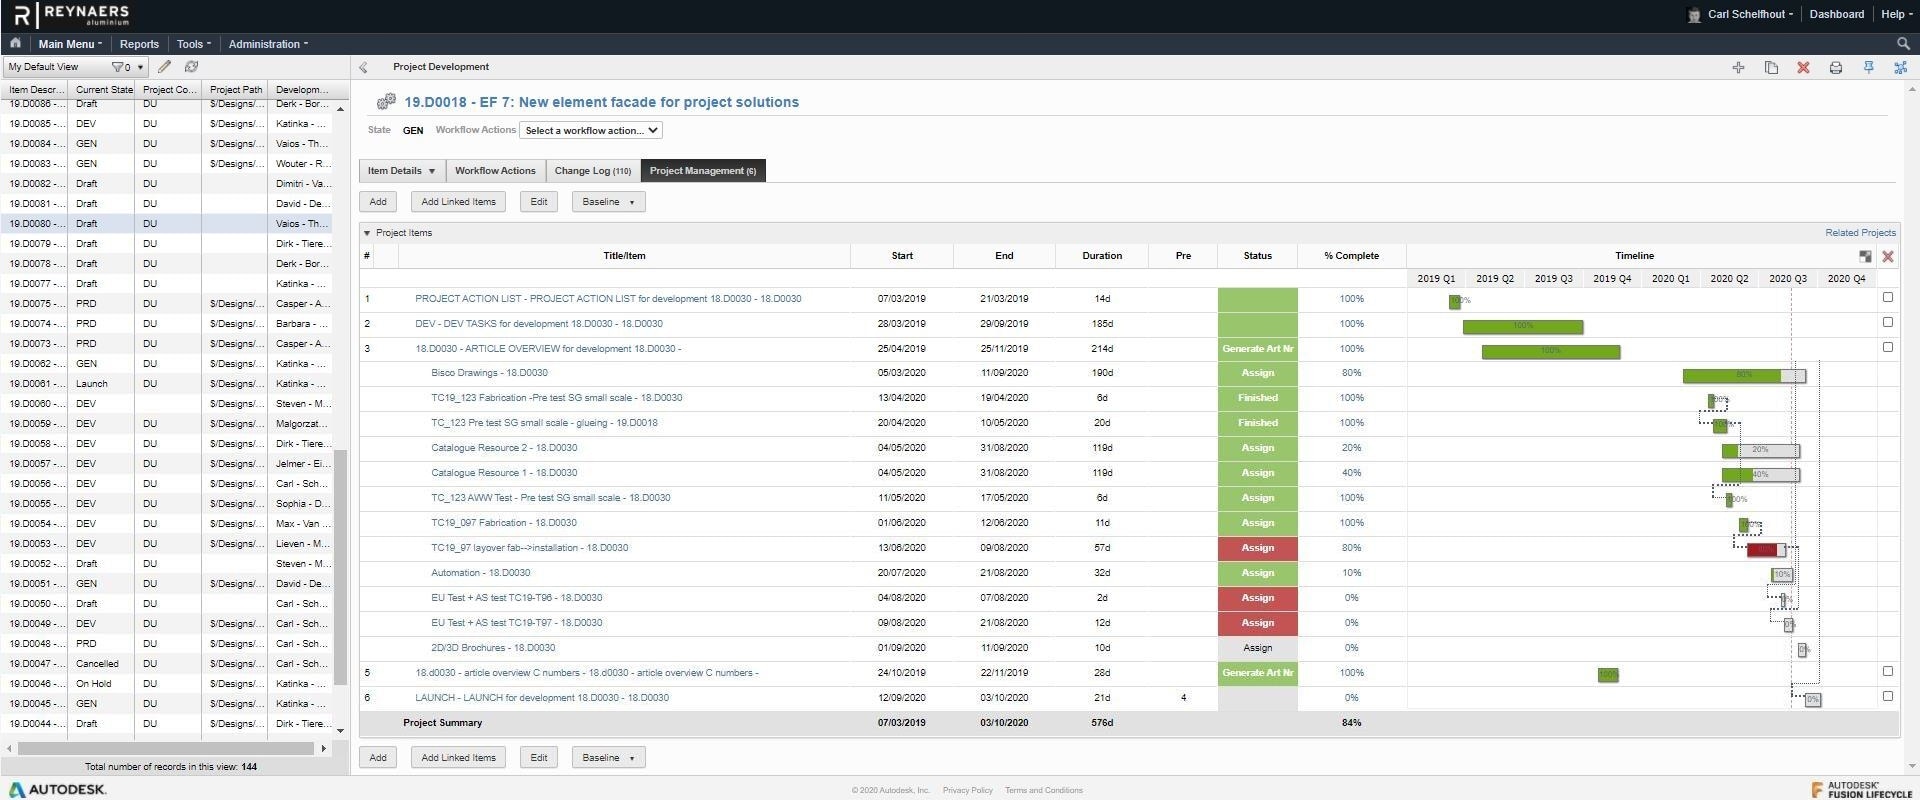Click the Related Projects link
1920x800 pixels.
pos(1859,233)
